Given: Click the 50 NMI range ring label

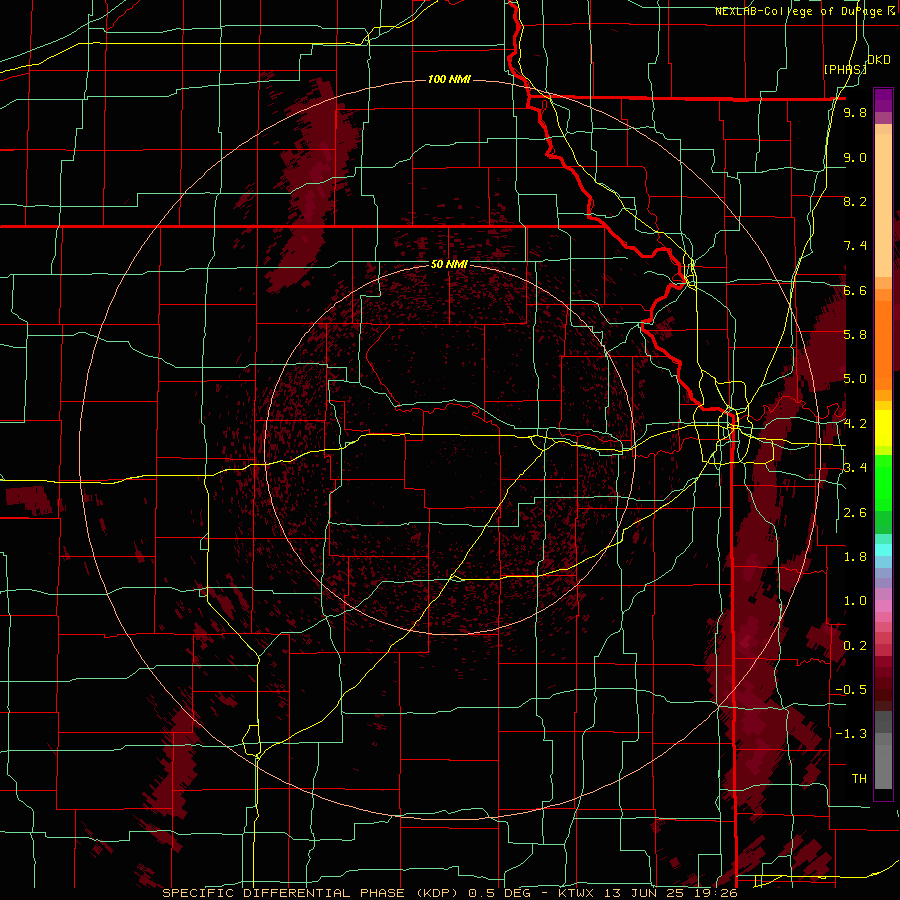Looking at the screenshot, I should [449, 264].
